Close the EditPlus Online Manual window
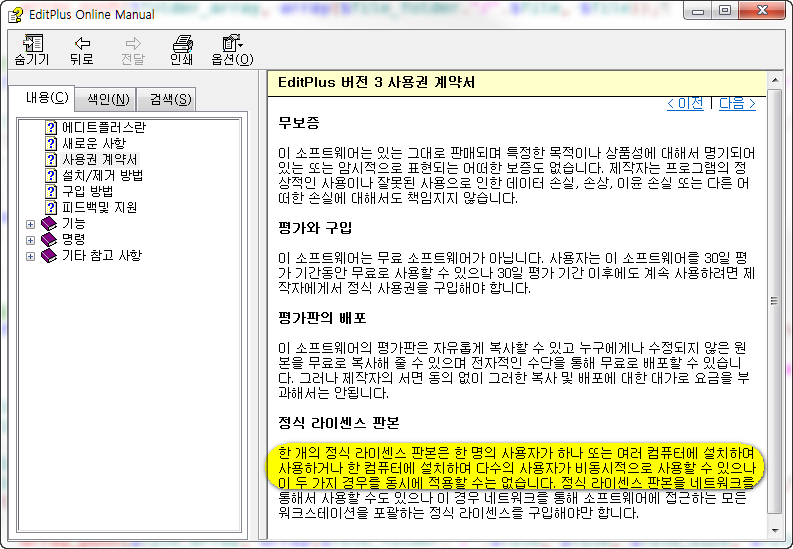Viewport: 793px width, 549px height. [762, 11]
